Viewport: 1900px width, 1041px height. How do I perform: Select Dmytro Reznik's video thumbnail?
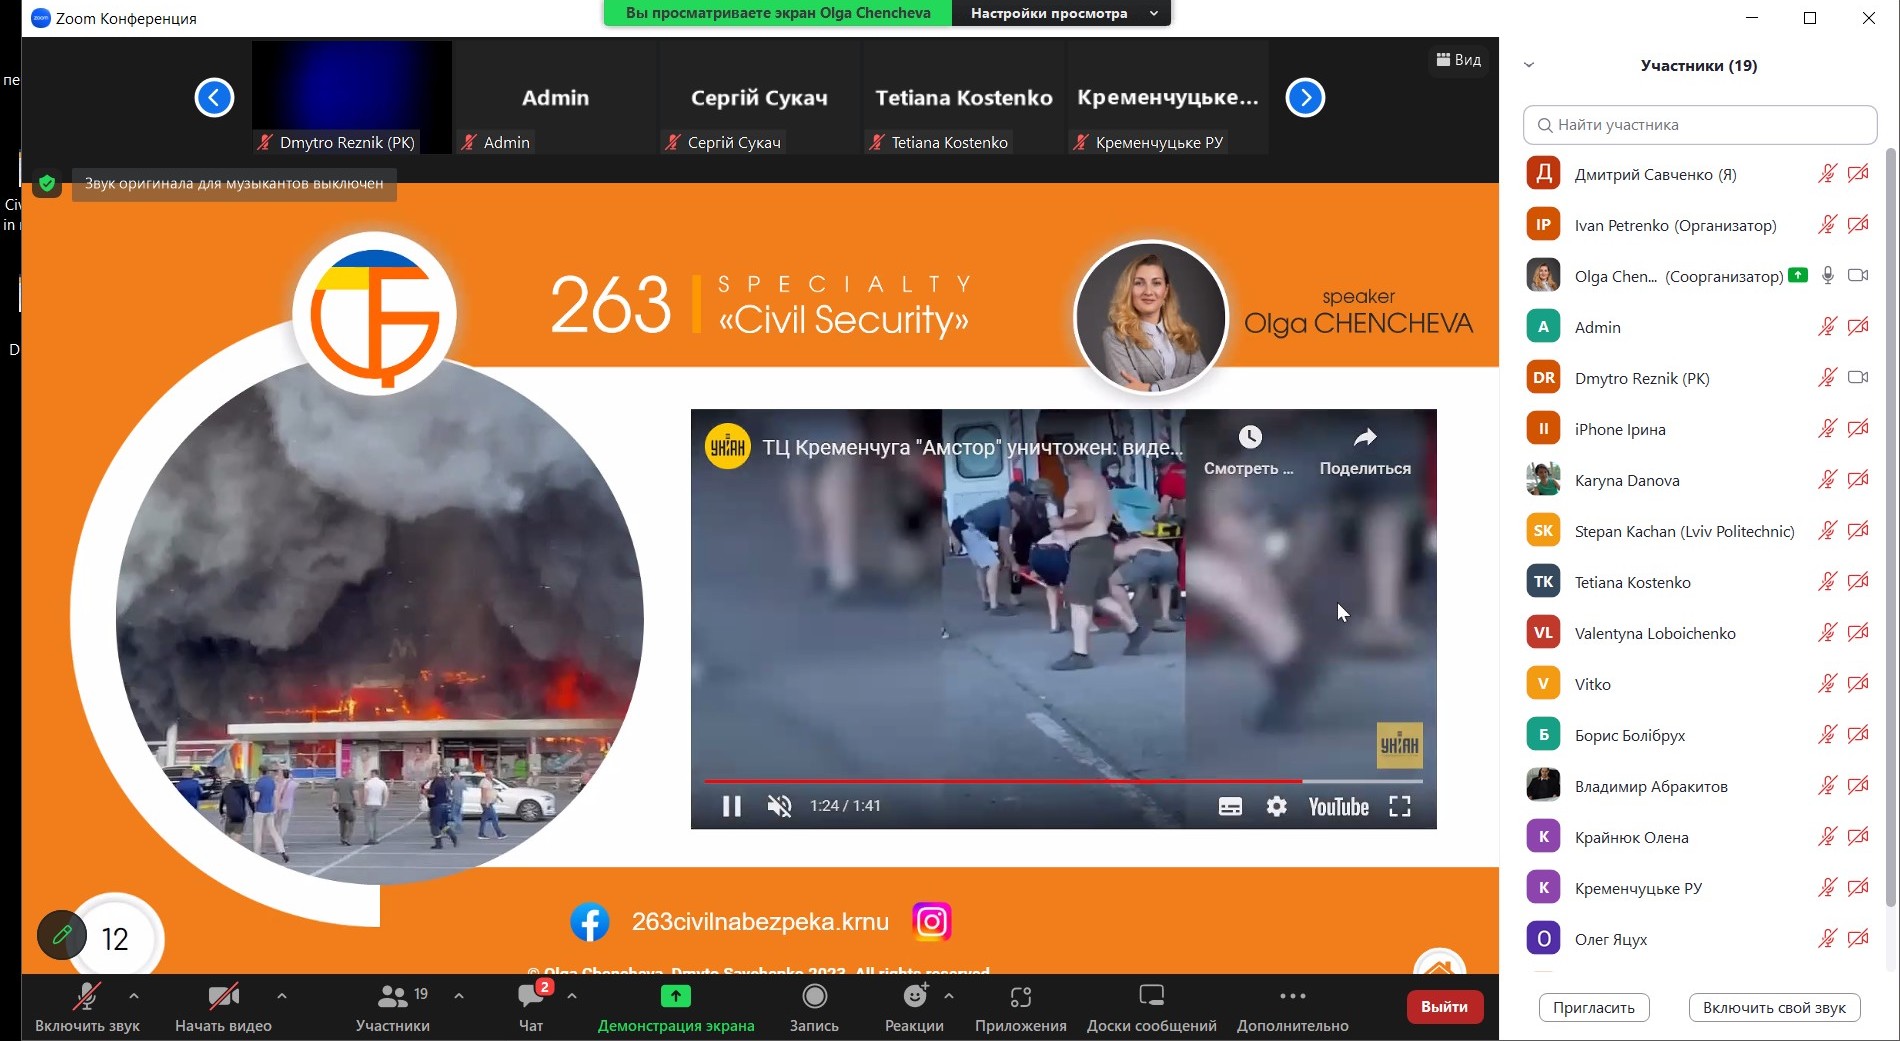[352, 97]
